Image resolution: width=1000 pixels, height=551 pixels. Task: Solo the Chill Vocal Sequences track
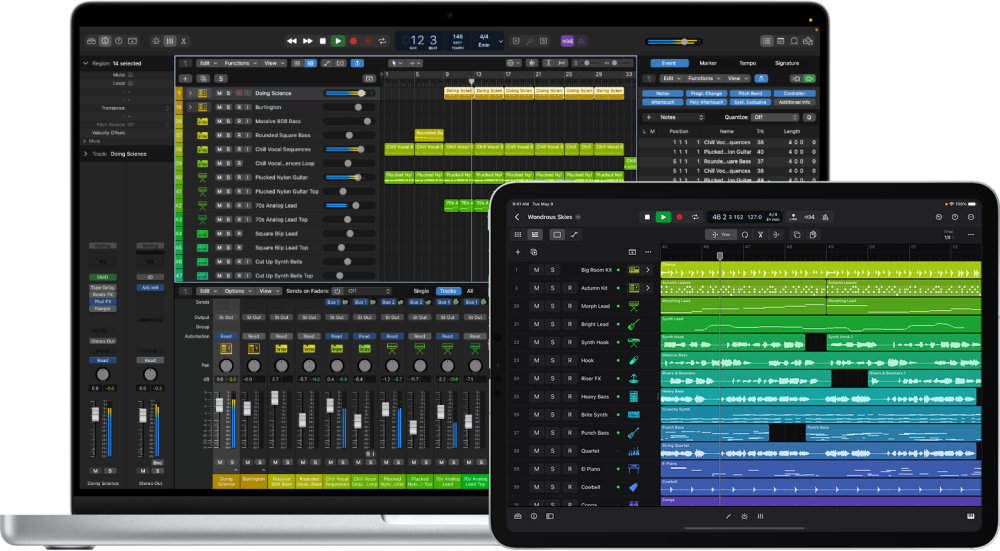[x=229, y=149]
